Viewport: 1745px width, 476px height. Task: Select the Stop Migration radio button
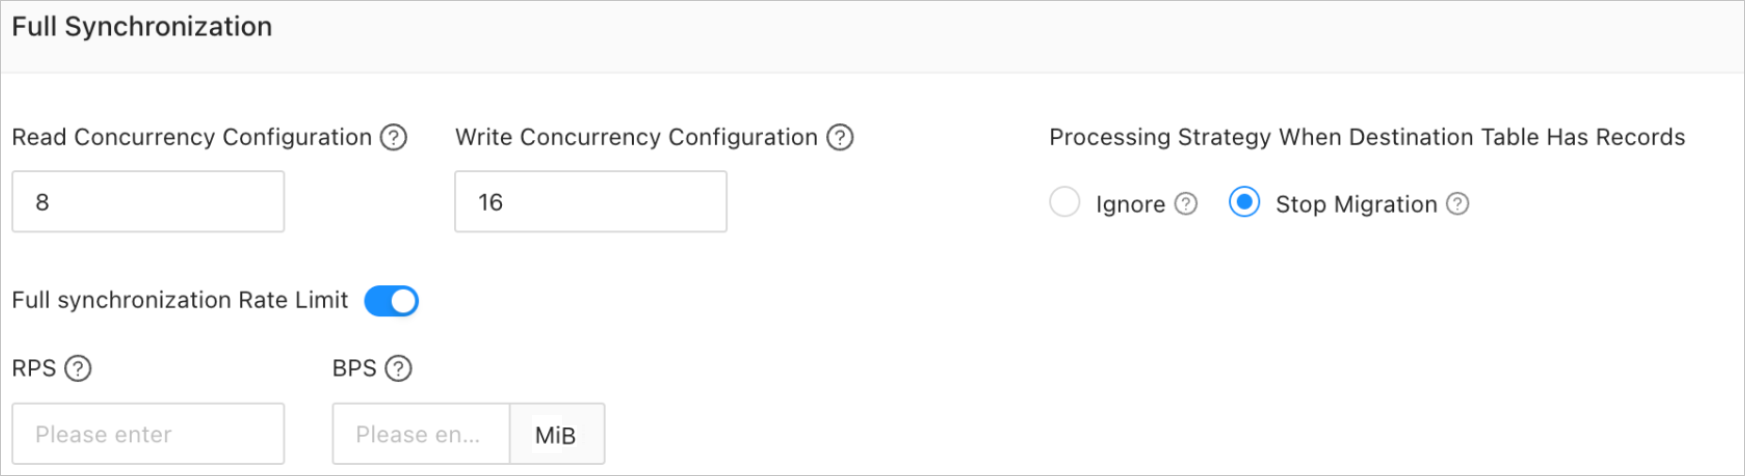pyautogui.click(x=1244, y=202)
